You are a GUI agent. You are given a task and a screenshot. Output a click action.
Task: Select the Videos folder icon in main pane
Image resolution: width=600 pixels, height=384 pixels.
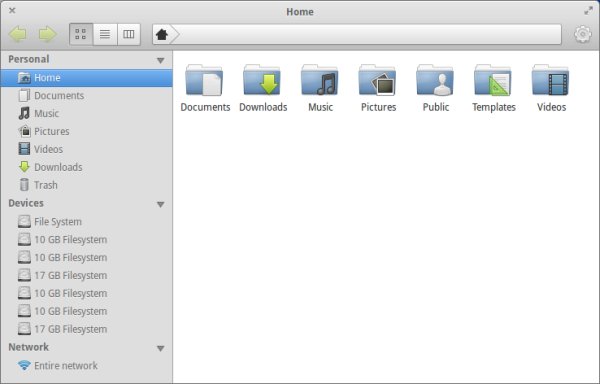[x=551, y=80]
